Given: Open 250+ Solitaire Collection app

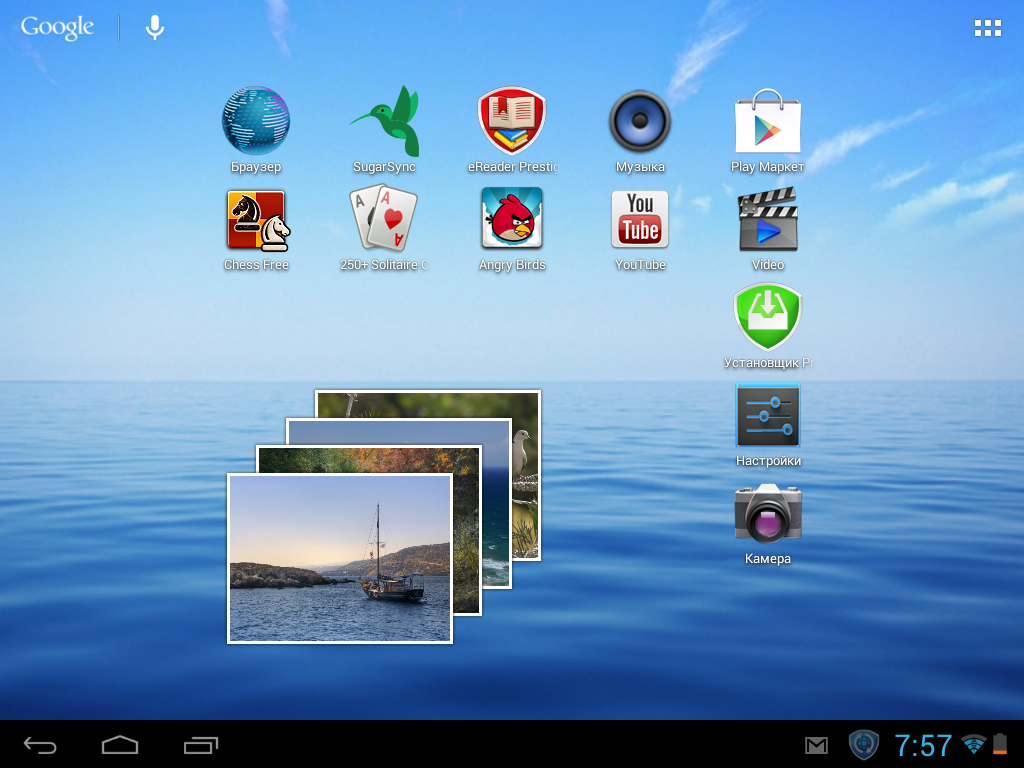Looking at the screenshot, I should pos(384,219).
